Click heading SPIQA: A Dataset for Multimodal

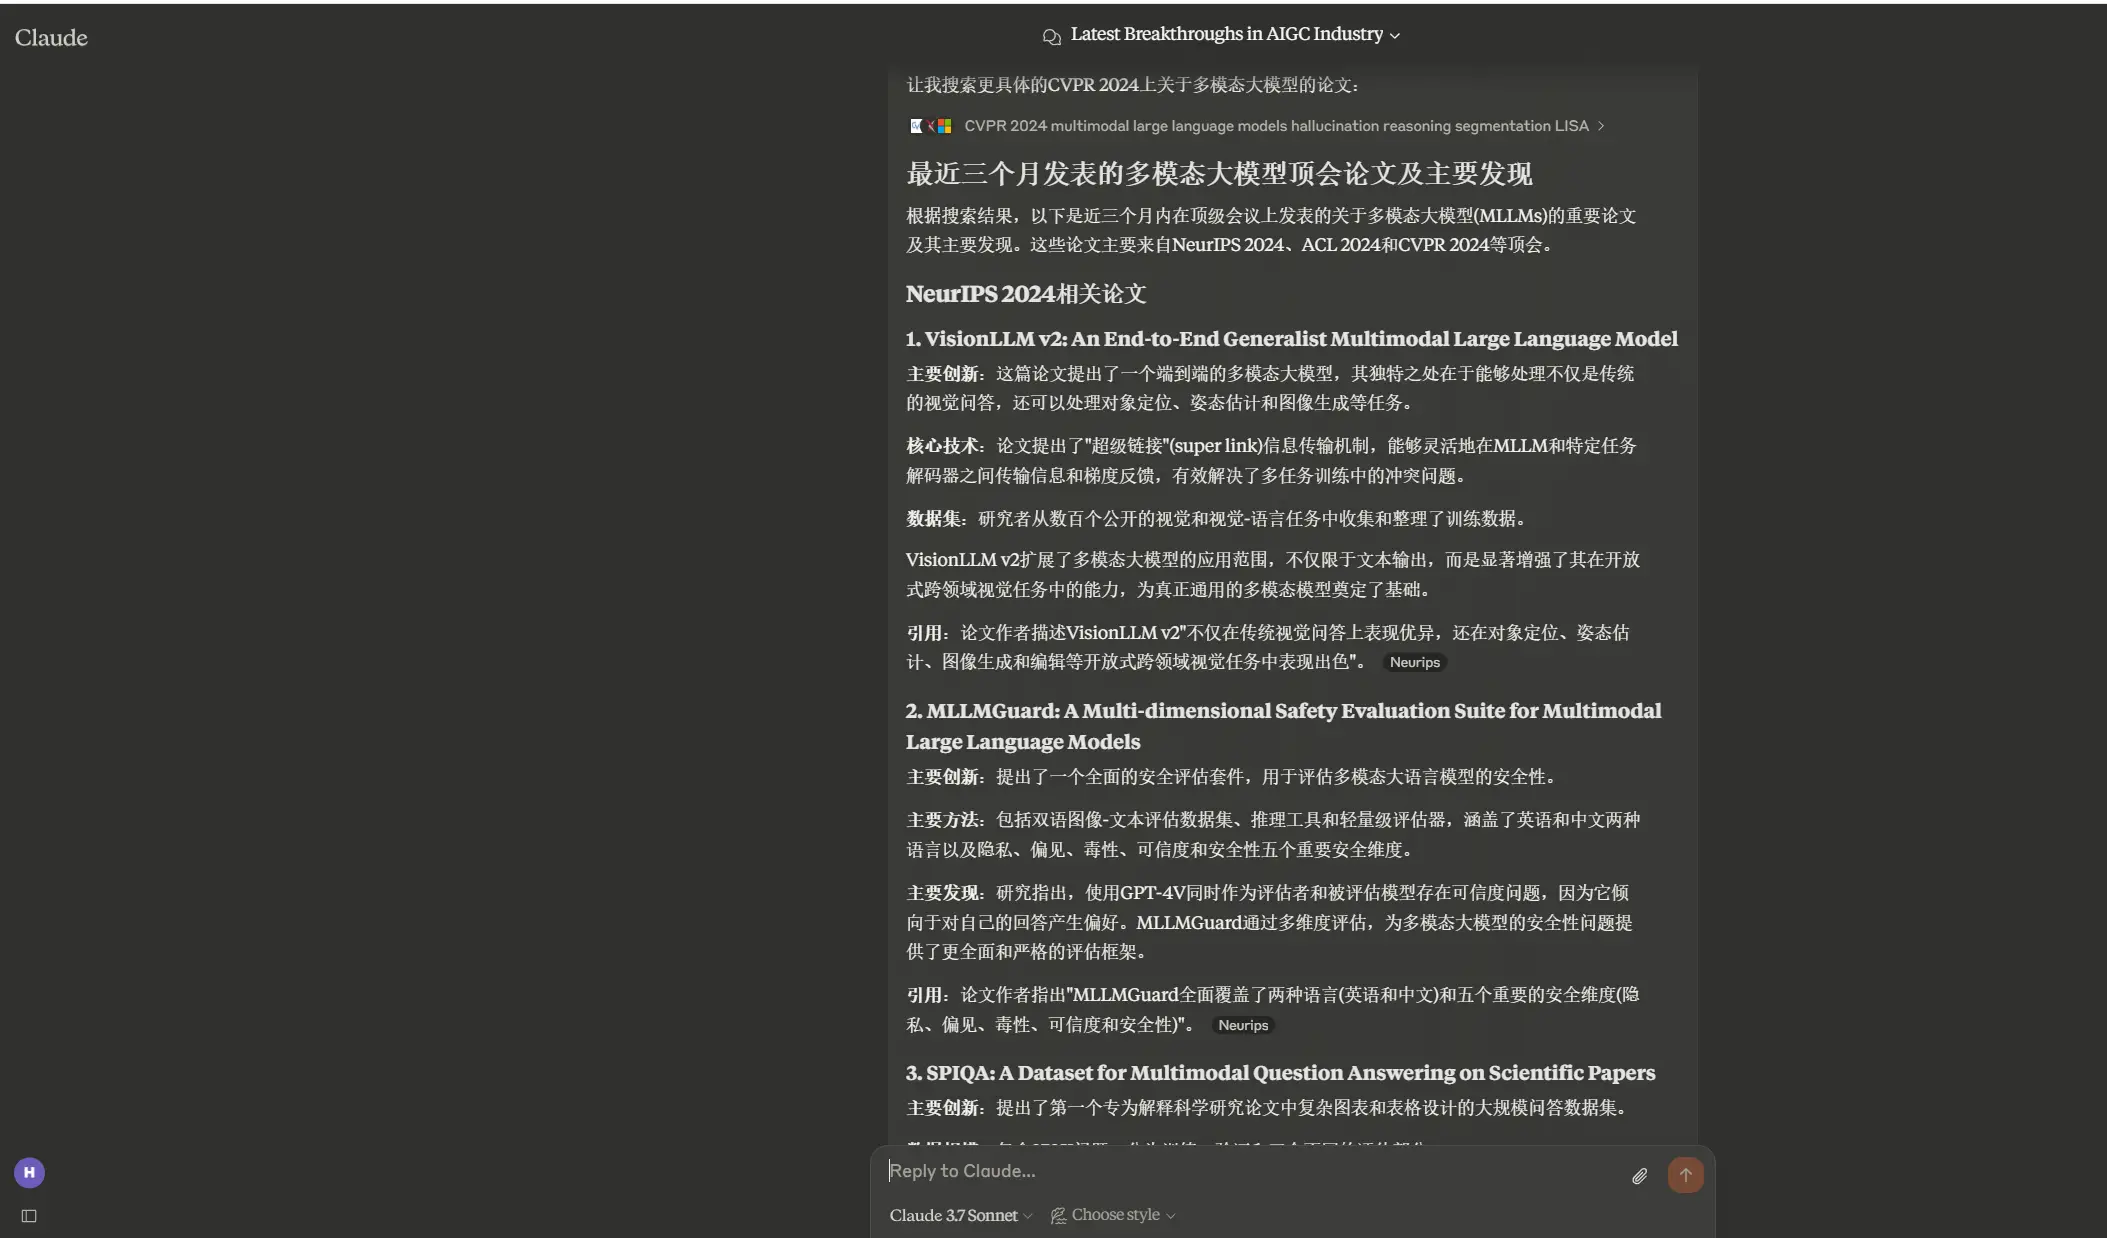coord(1280,1073)
